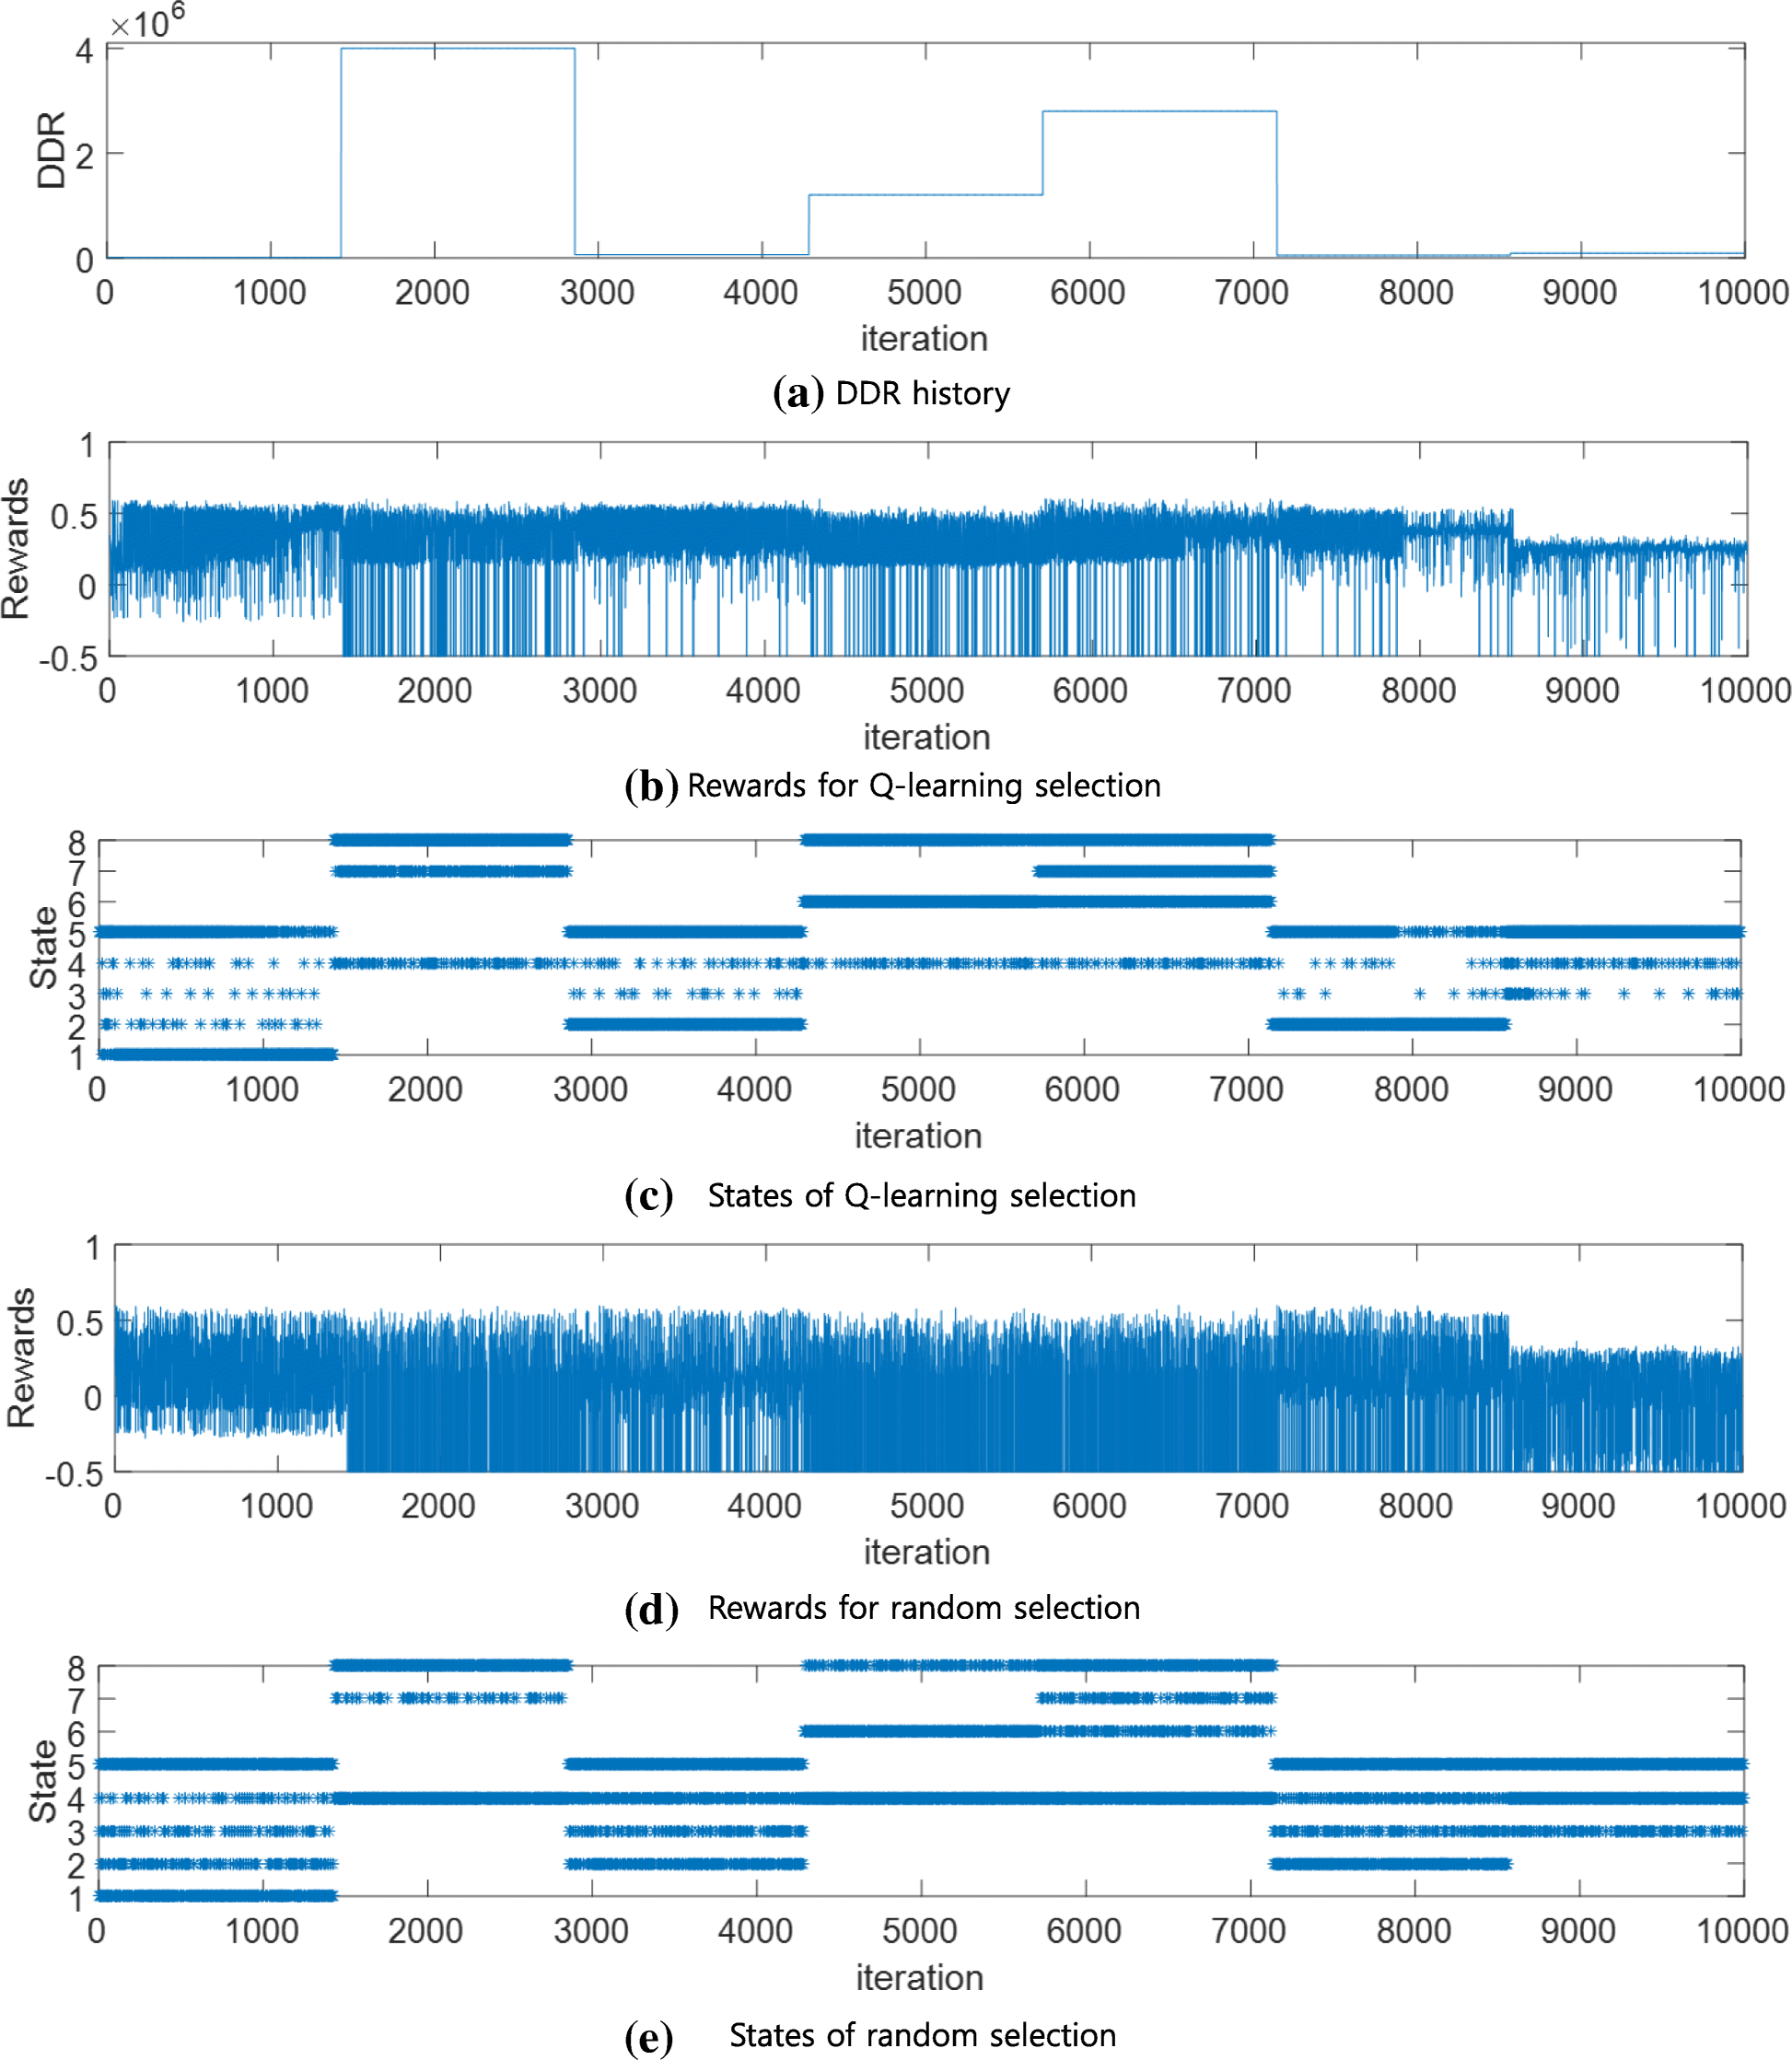Click the y-axis tick "2" on the DDR plot

pyautogui.click(x=84, y=156)
